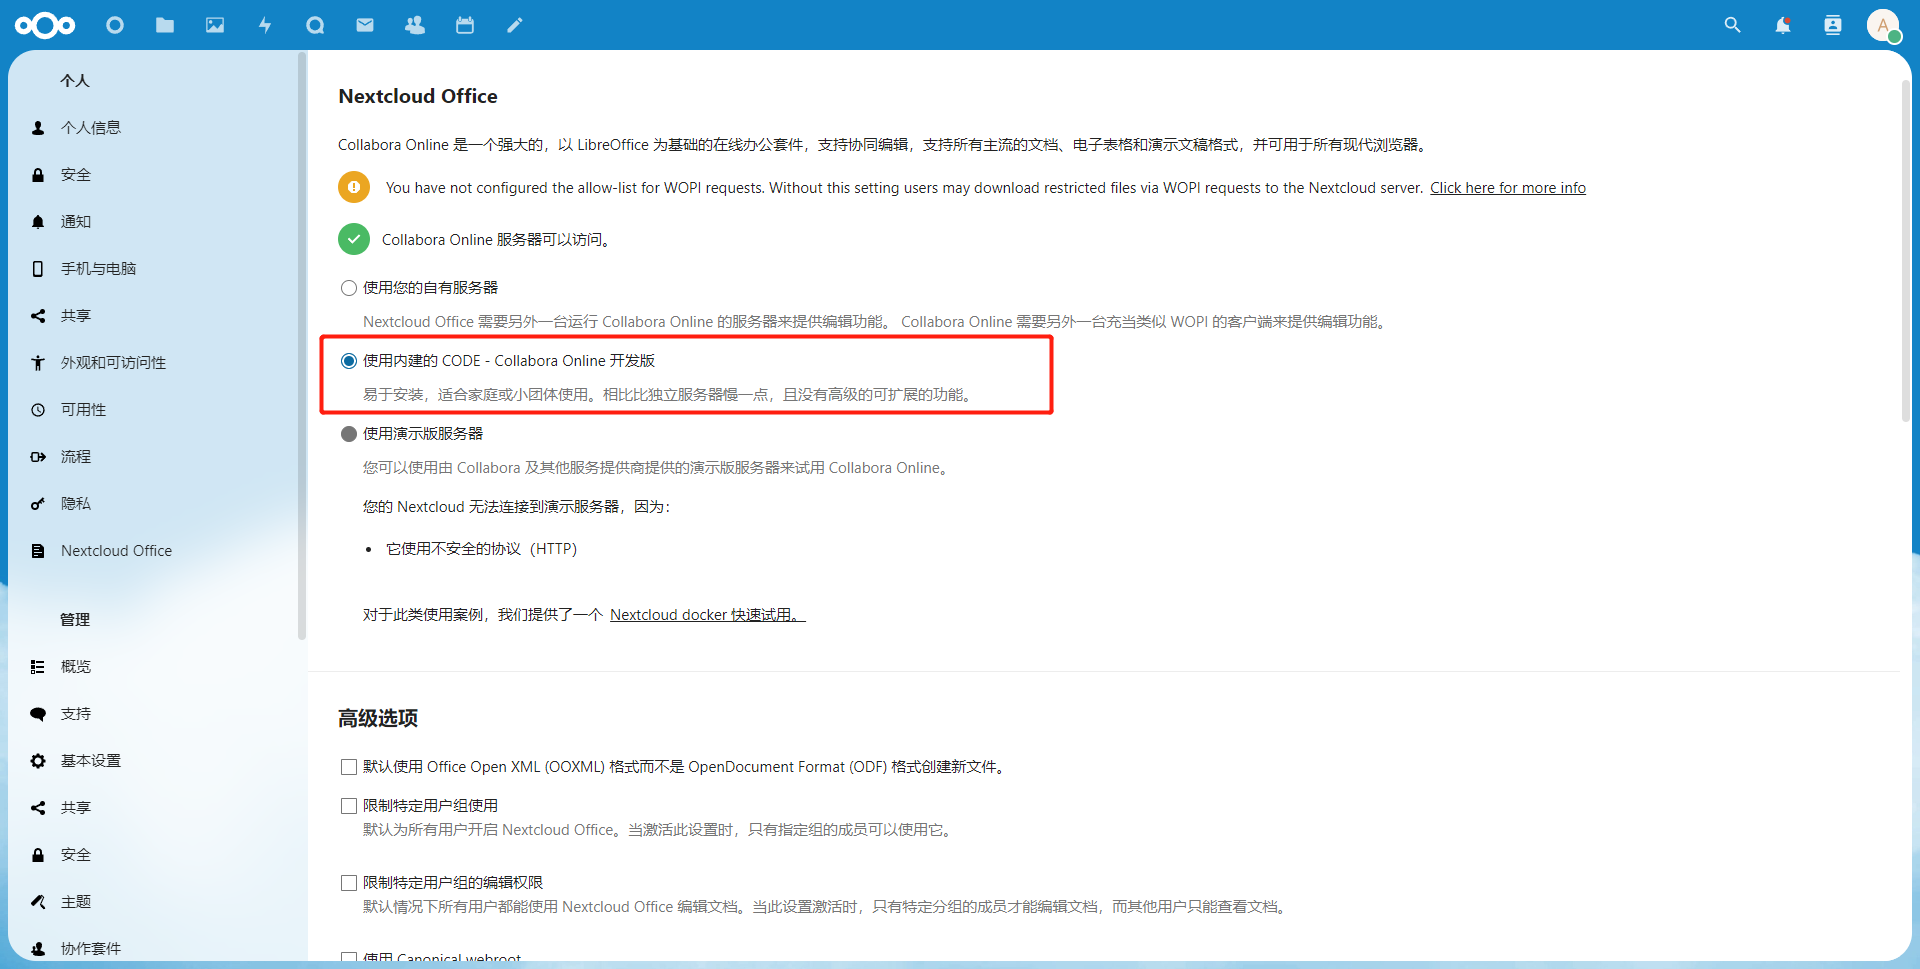Follow 'Click here for more info' link
The width and height of the screenshot is (1920, 969).
pos(1508,188)
